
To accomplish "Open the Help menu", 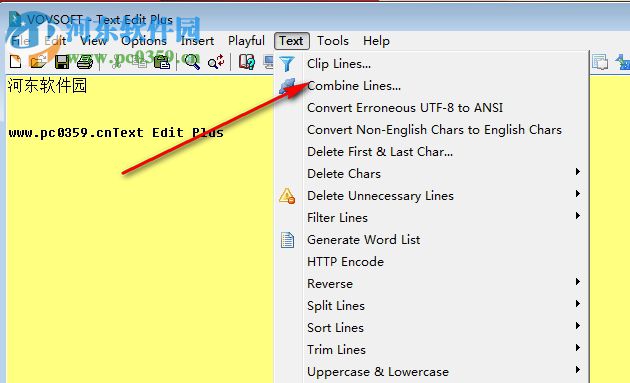I will (x=376, y=41).
